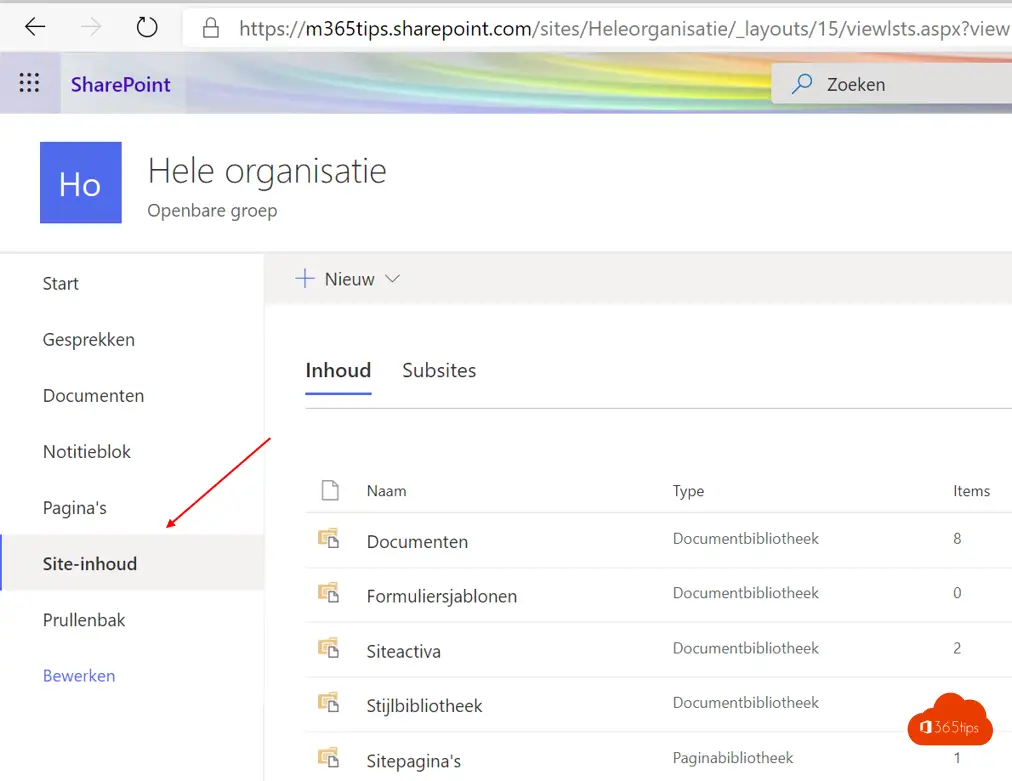Click the address bar lock icon
Screen dimensions: 1012x781
click(210, 27)
